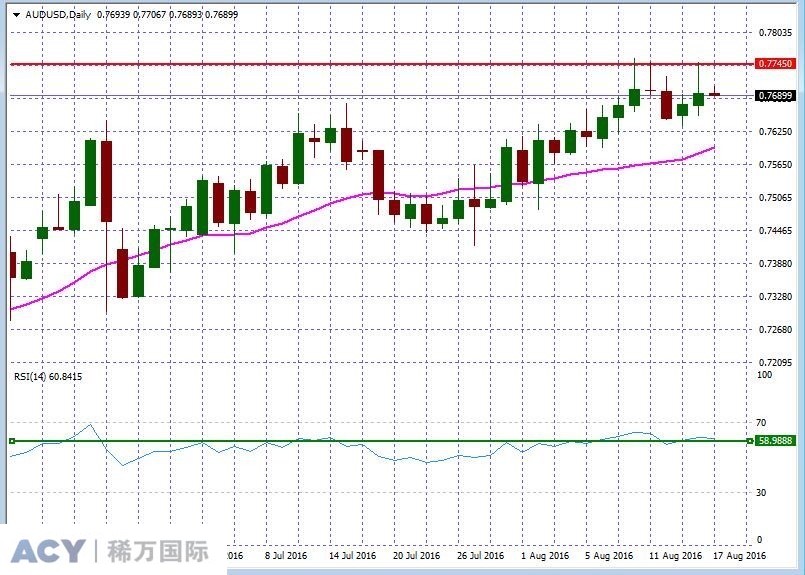Image resolution: width=805 pixels, height=575 pixels.
Task: Click the 0.76250 price axis value
Action: (775, 131)
